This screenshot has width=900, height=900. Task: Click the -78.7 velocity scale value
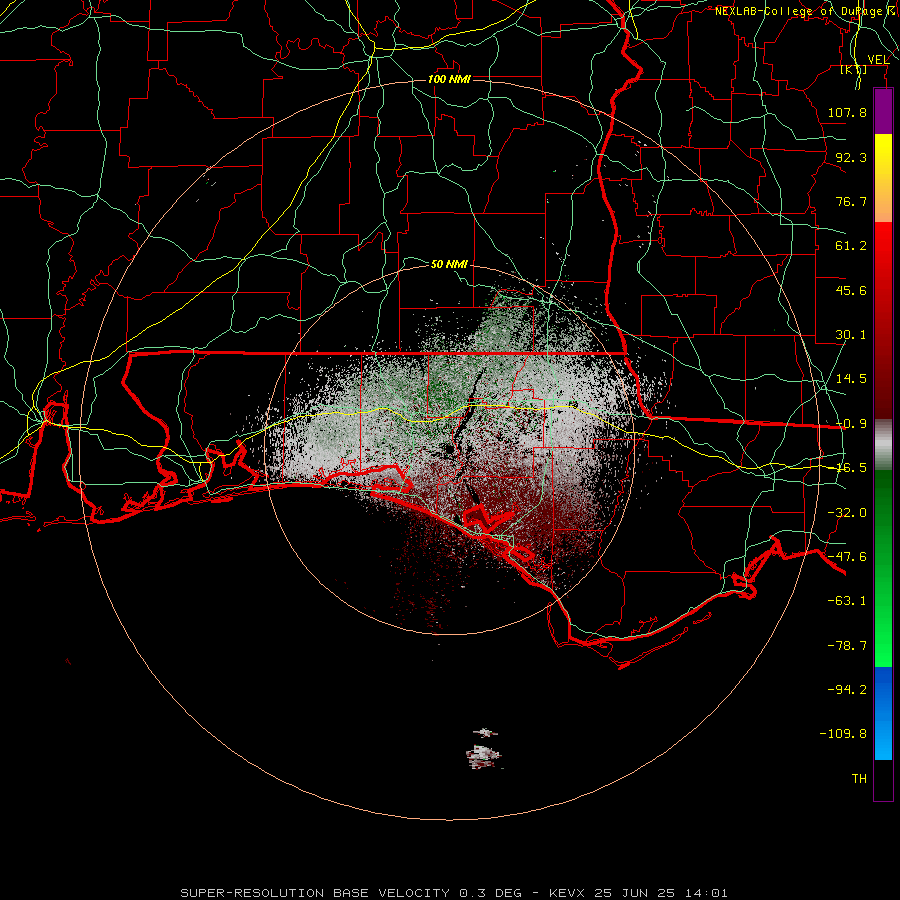pyautogui.click(x=847, y=646)
